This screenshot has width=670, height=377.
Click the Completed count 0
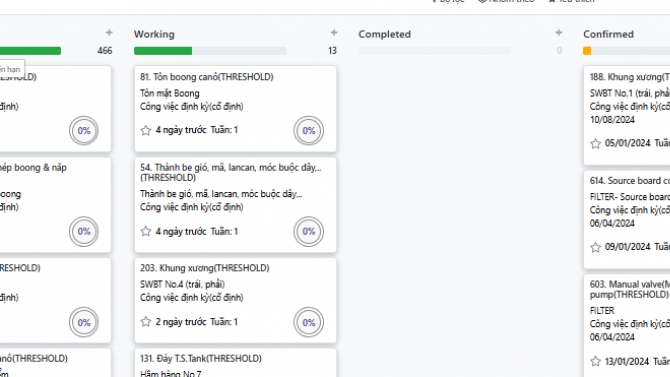559,51
